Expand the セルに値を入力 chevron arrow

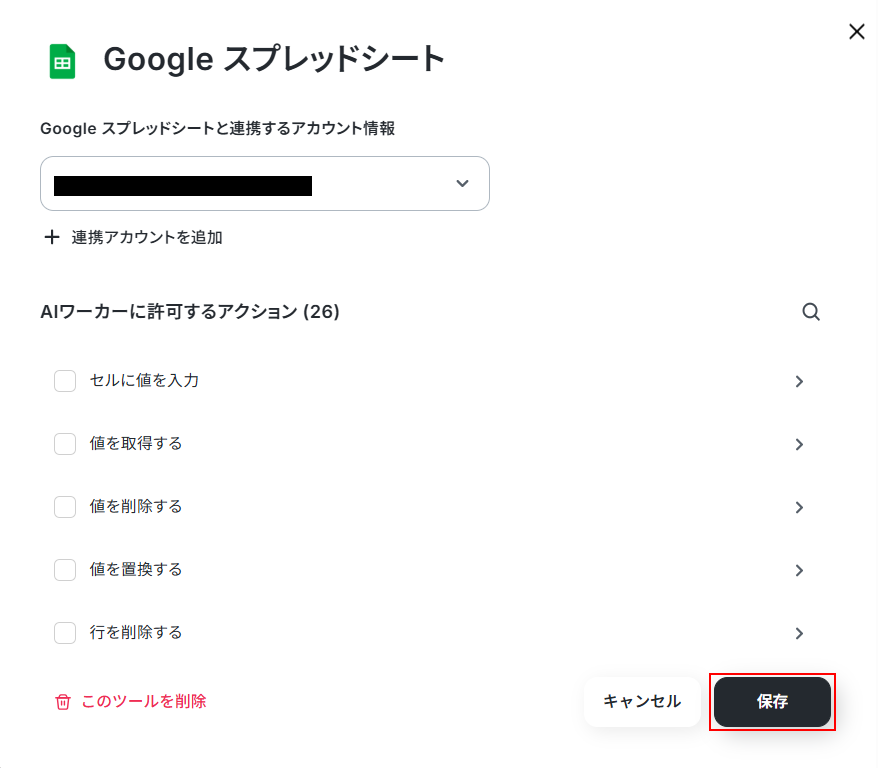pyautogui.click(x=799, y=381)
